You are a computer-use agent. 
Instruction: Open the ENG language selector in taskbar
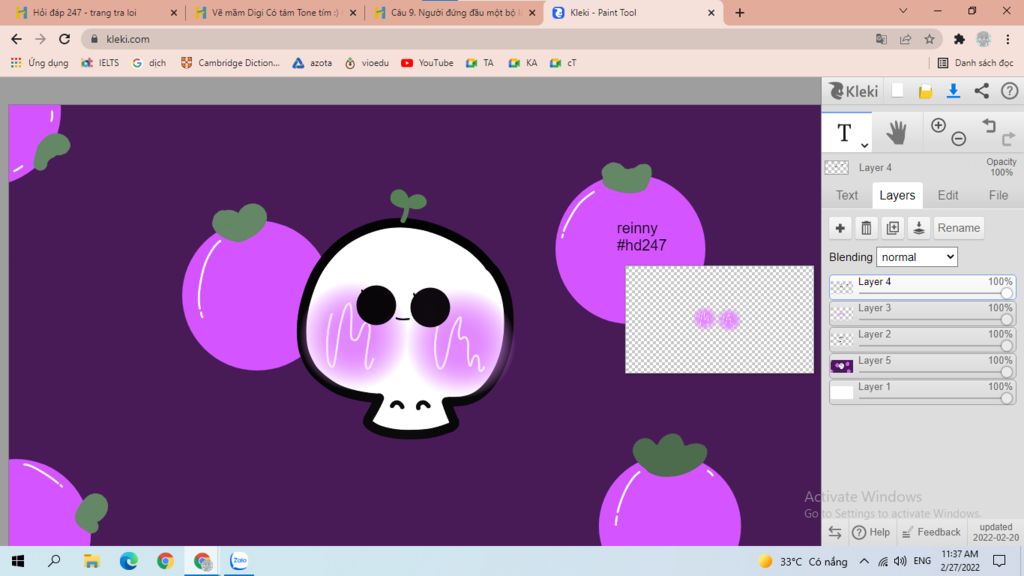[x=922, y=561]
